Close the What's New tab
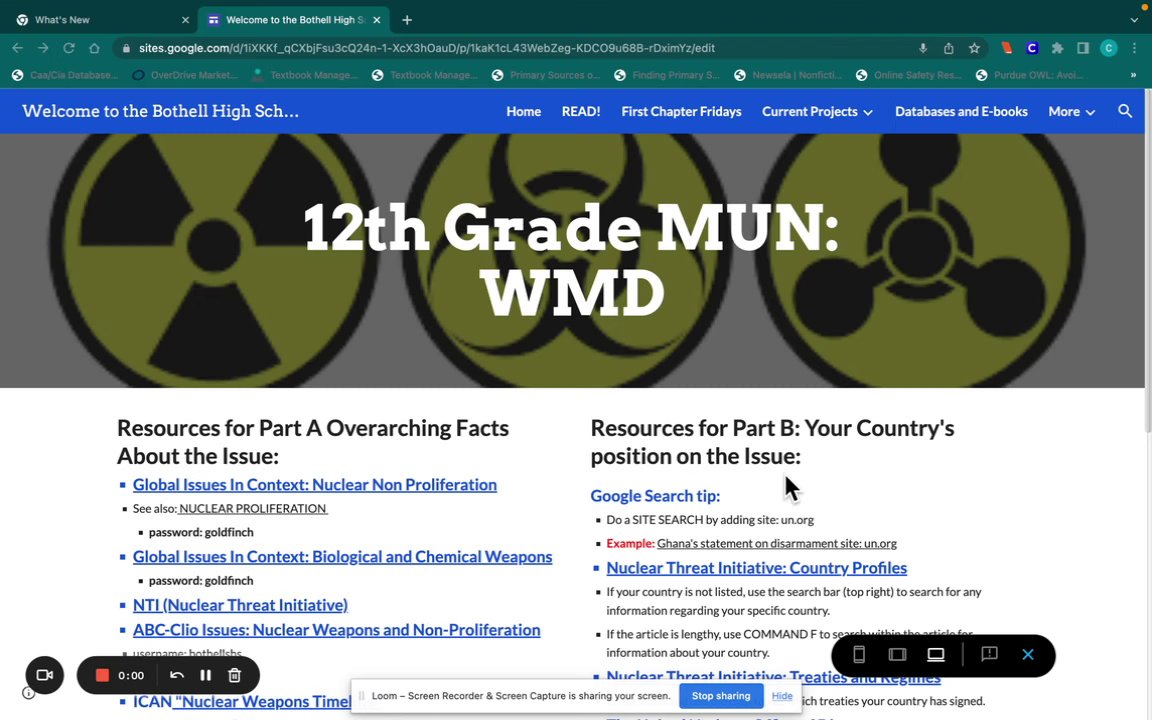 click(185, 20)
